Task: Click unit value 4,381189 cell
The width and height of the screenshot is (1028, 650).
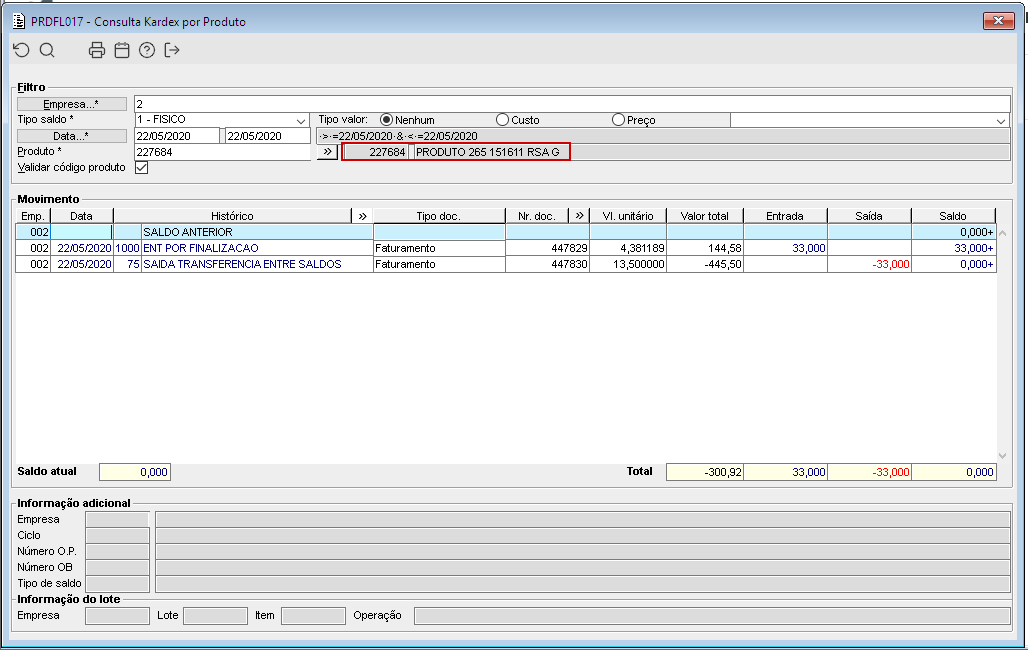Action: tap(628, 248)
